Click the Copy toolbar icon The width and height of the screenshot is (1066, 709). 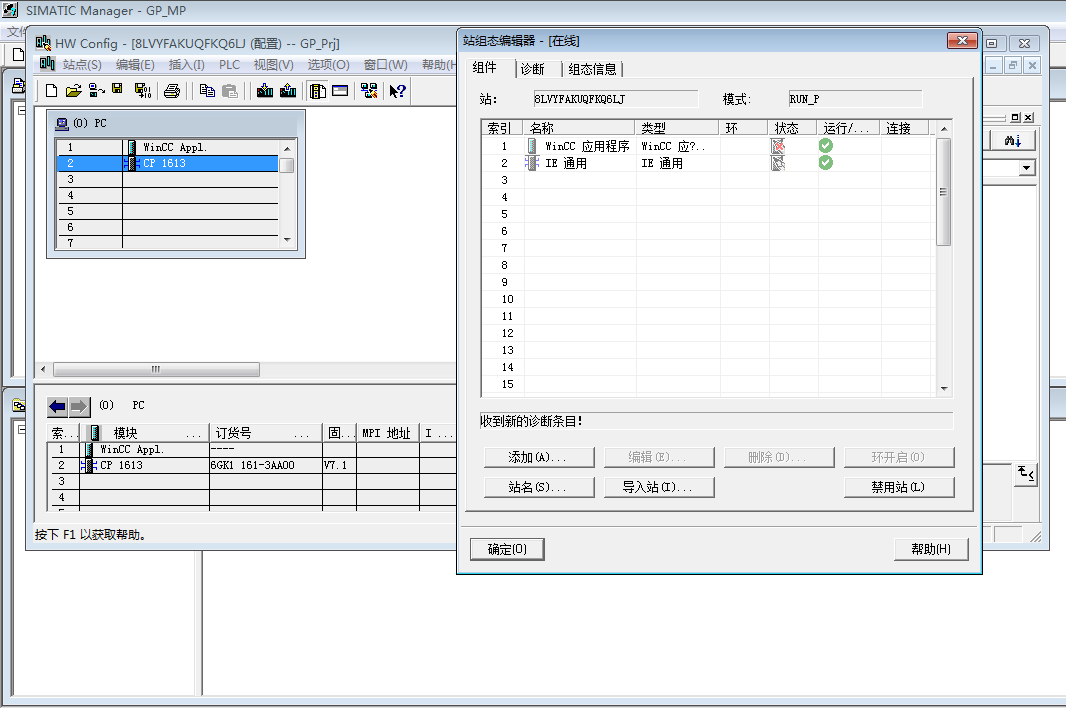pyautogui.click(x=207, y=90)
